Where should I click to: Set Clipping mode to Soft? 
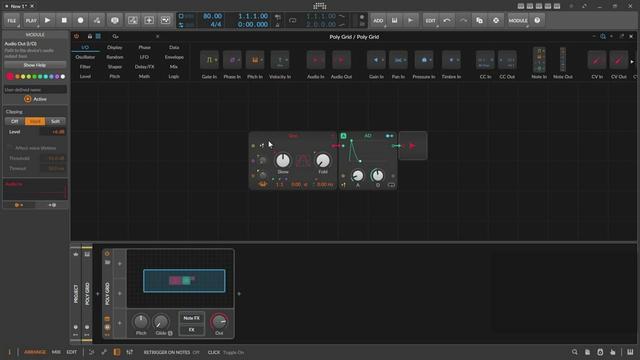(x=55, y=121)
